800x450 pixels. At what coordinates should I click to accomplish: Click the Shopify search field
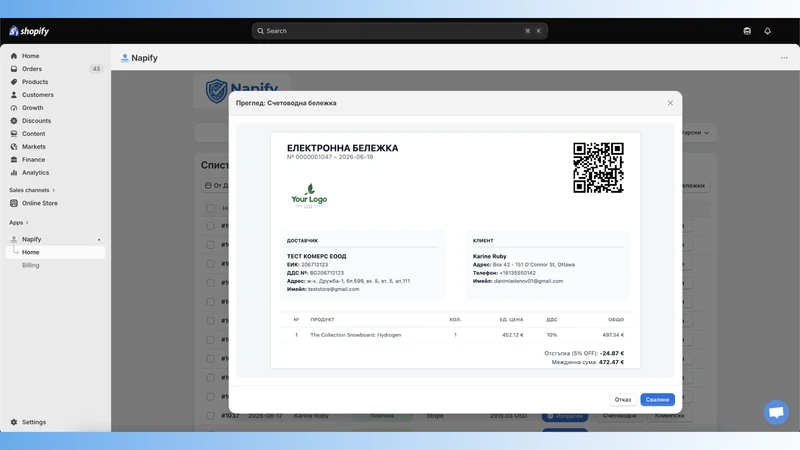point(399,31)
